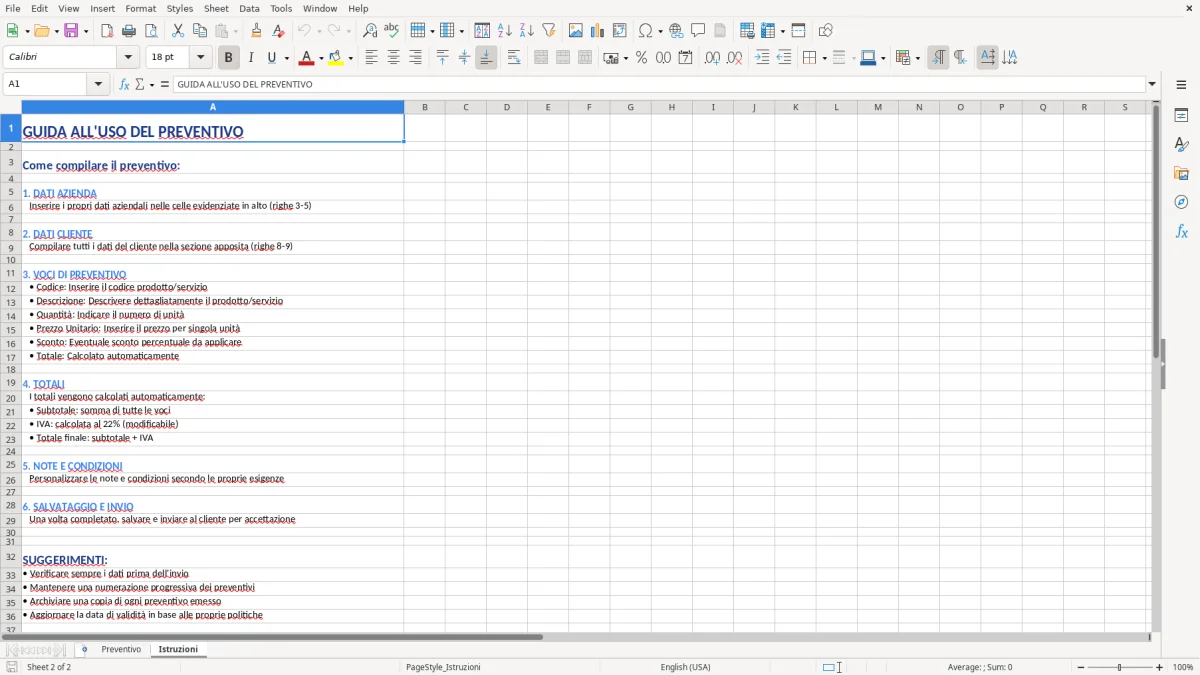Screen dimensions: 1200x675
Task: Switch to the Preventivo sheet tab
Action: tap(120, 648)
